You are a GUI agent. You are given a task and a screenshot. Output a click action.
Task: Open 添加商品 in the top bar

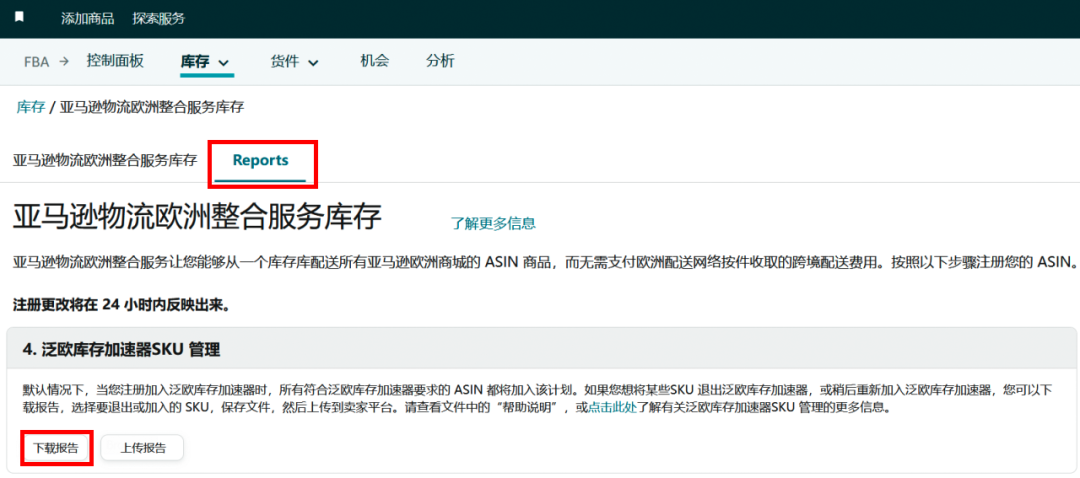[87, 19]
